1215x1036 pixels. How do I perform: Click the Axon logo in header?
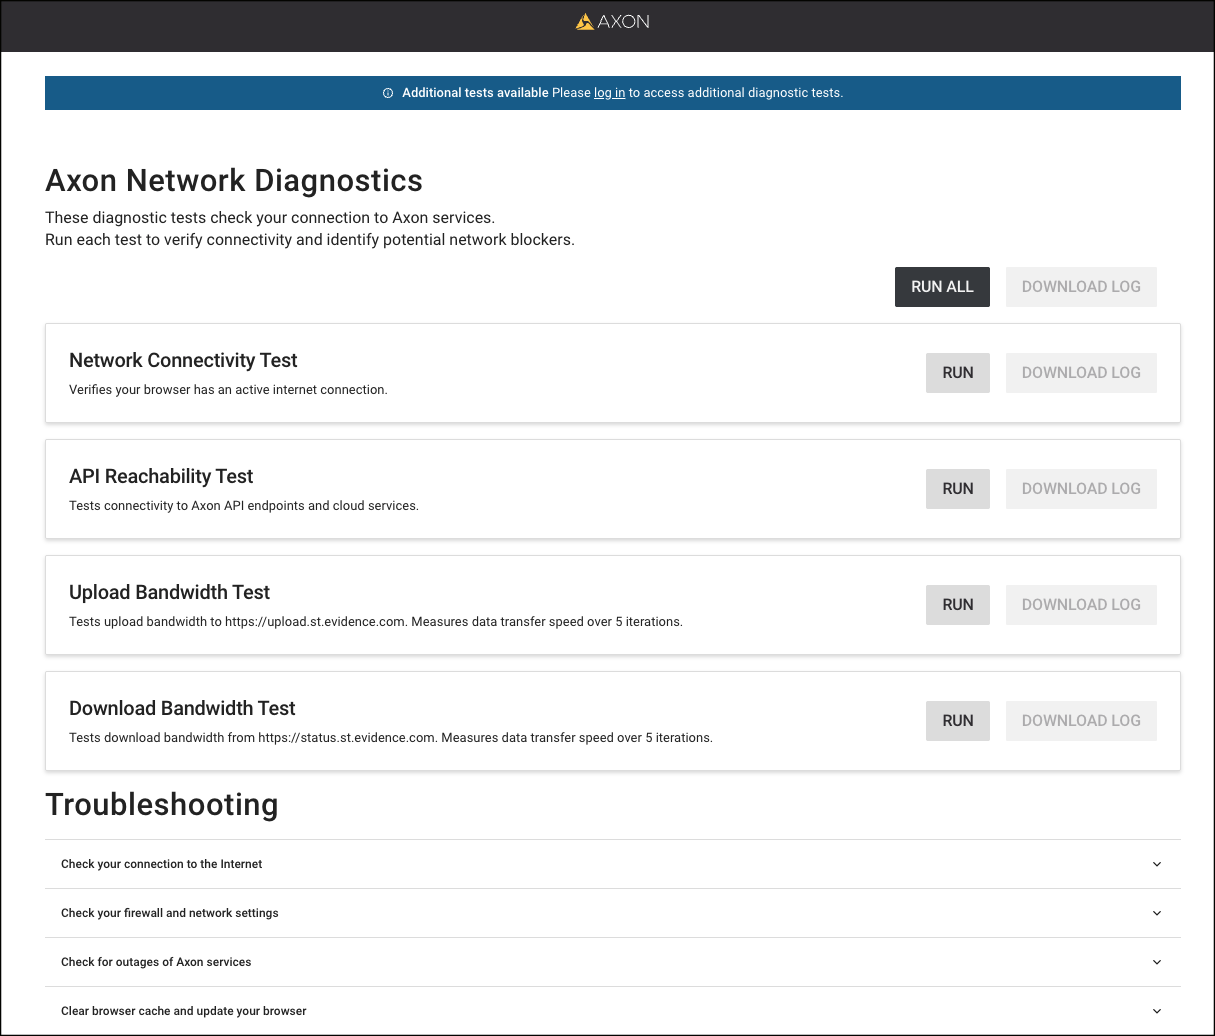click(612, 22)
